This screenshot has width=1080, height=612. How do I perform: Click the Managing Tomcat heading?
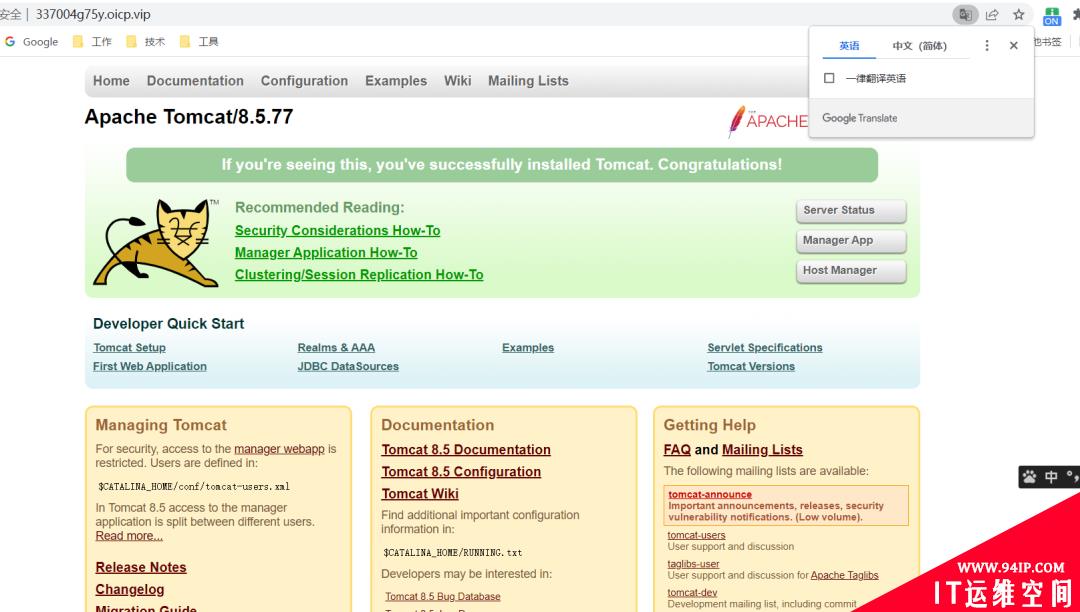161,425
